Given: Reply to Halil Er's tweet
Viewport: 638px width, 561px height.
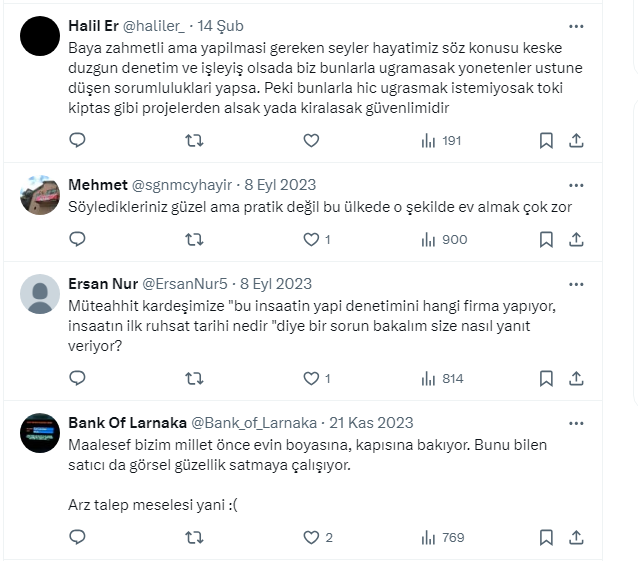Looking at the screenshot, I should coord(77,141).
